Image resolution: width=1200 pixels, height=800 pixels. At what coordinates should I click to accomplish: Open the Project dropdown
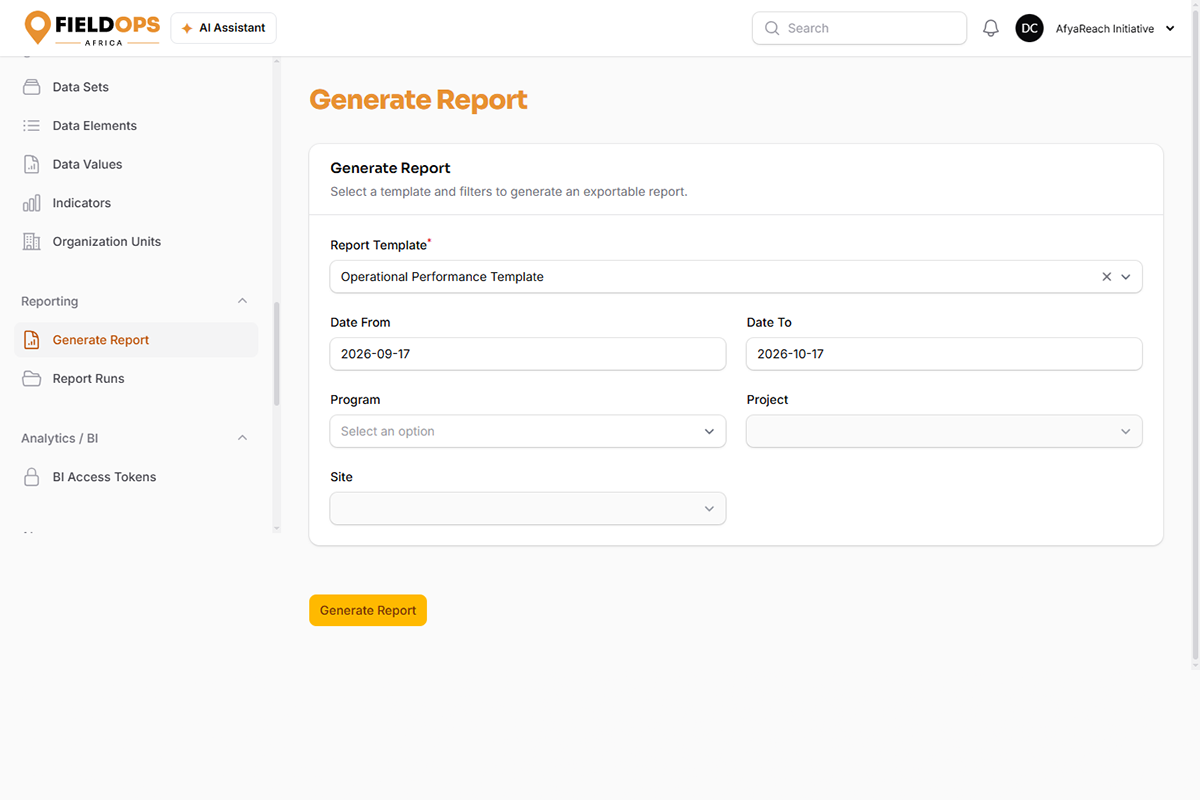[x=944, y=431]
